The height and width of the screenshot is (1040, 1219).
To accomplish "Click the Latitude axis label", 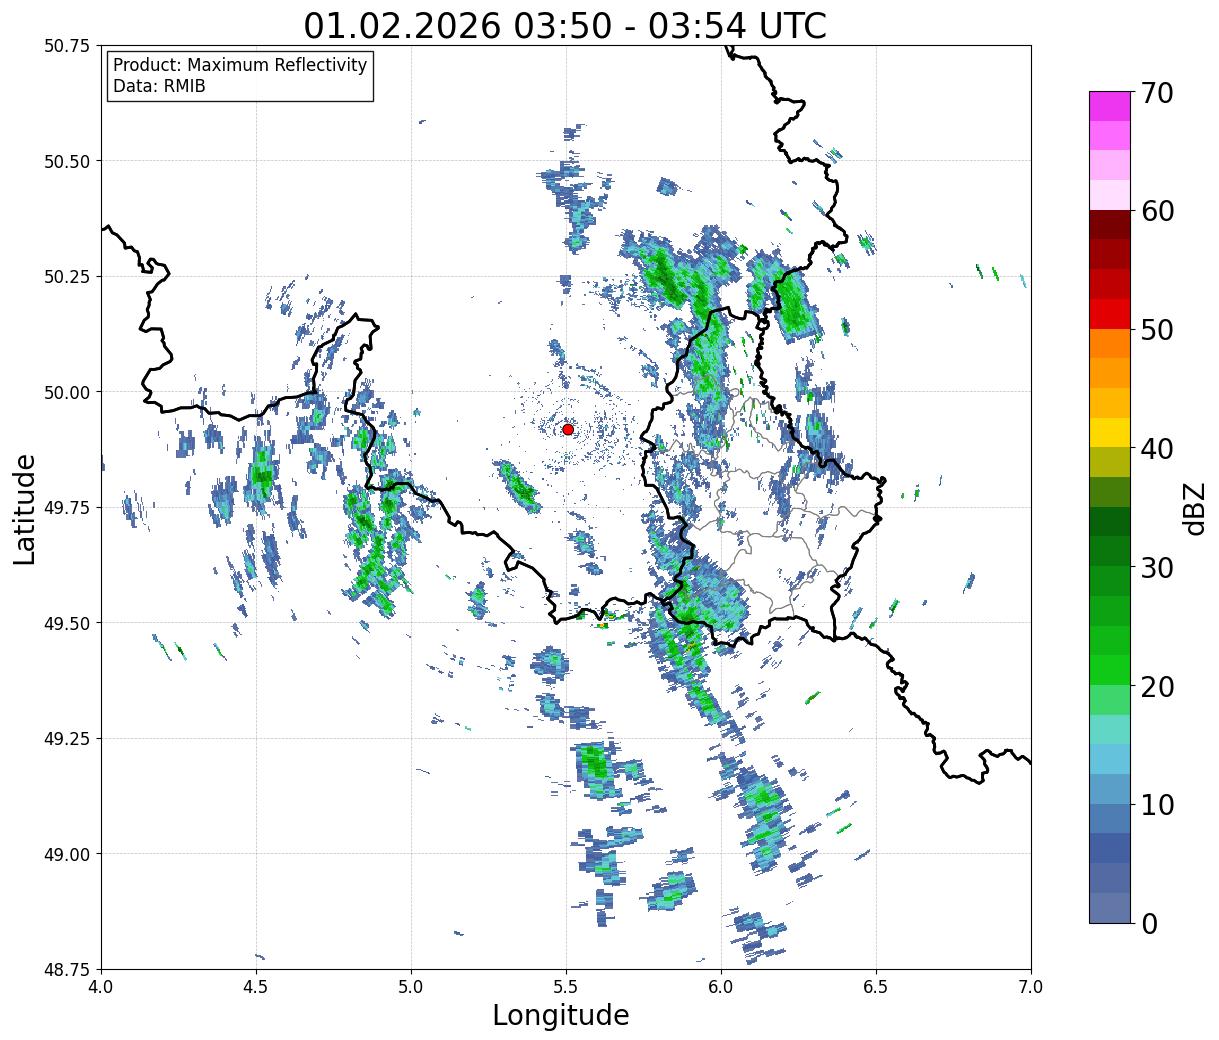I will [x=25, y=508].
